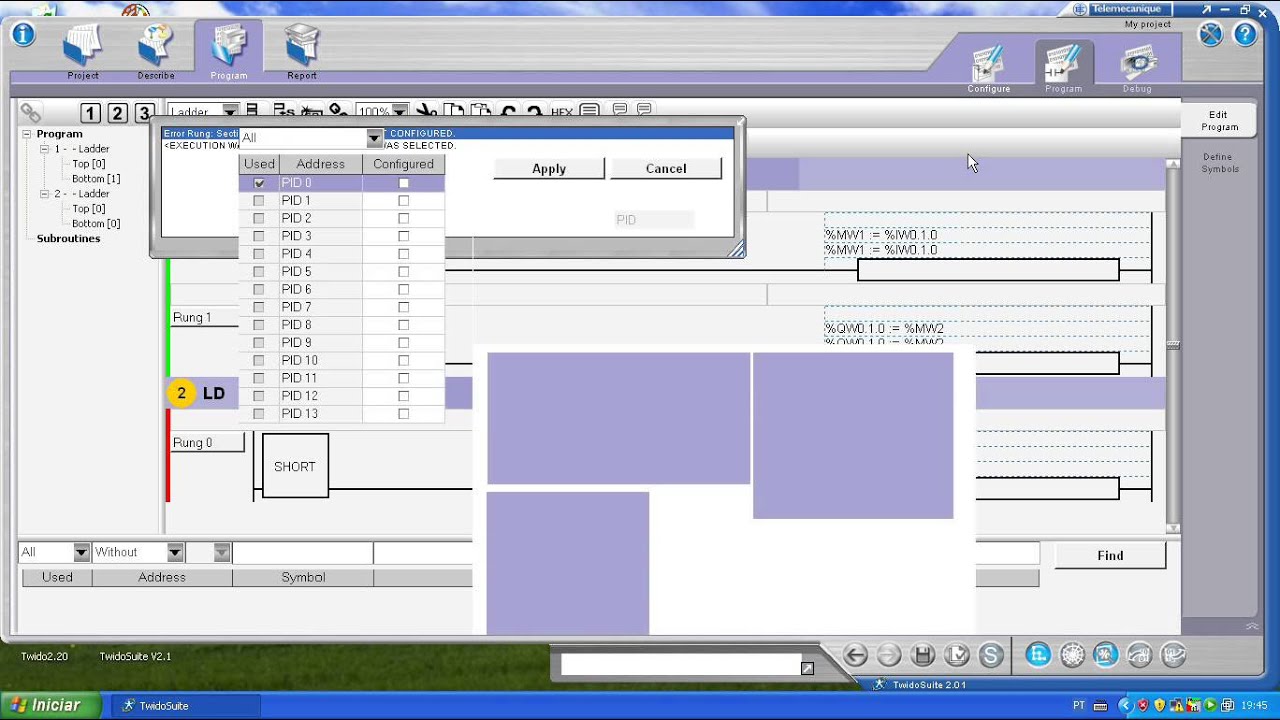Click the redo arrow toolbar icon
Viewport: 1280px width, 720px height.
[534, 111]
